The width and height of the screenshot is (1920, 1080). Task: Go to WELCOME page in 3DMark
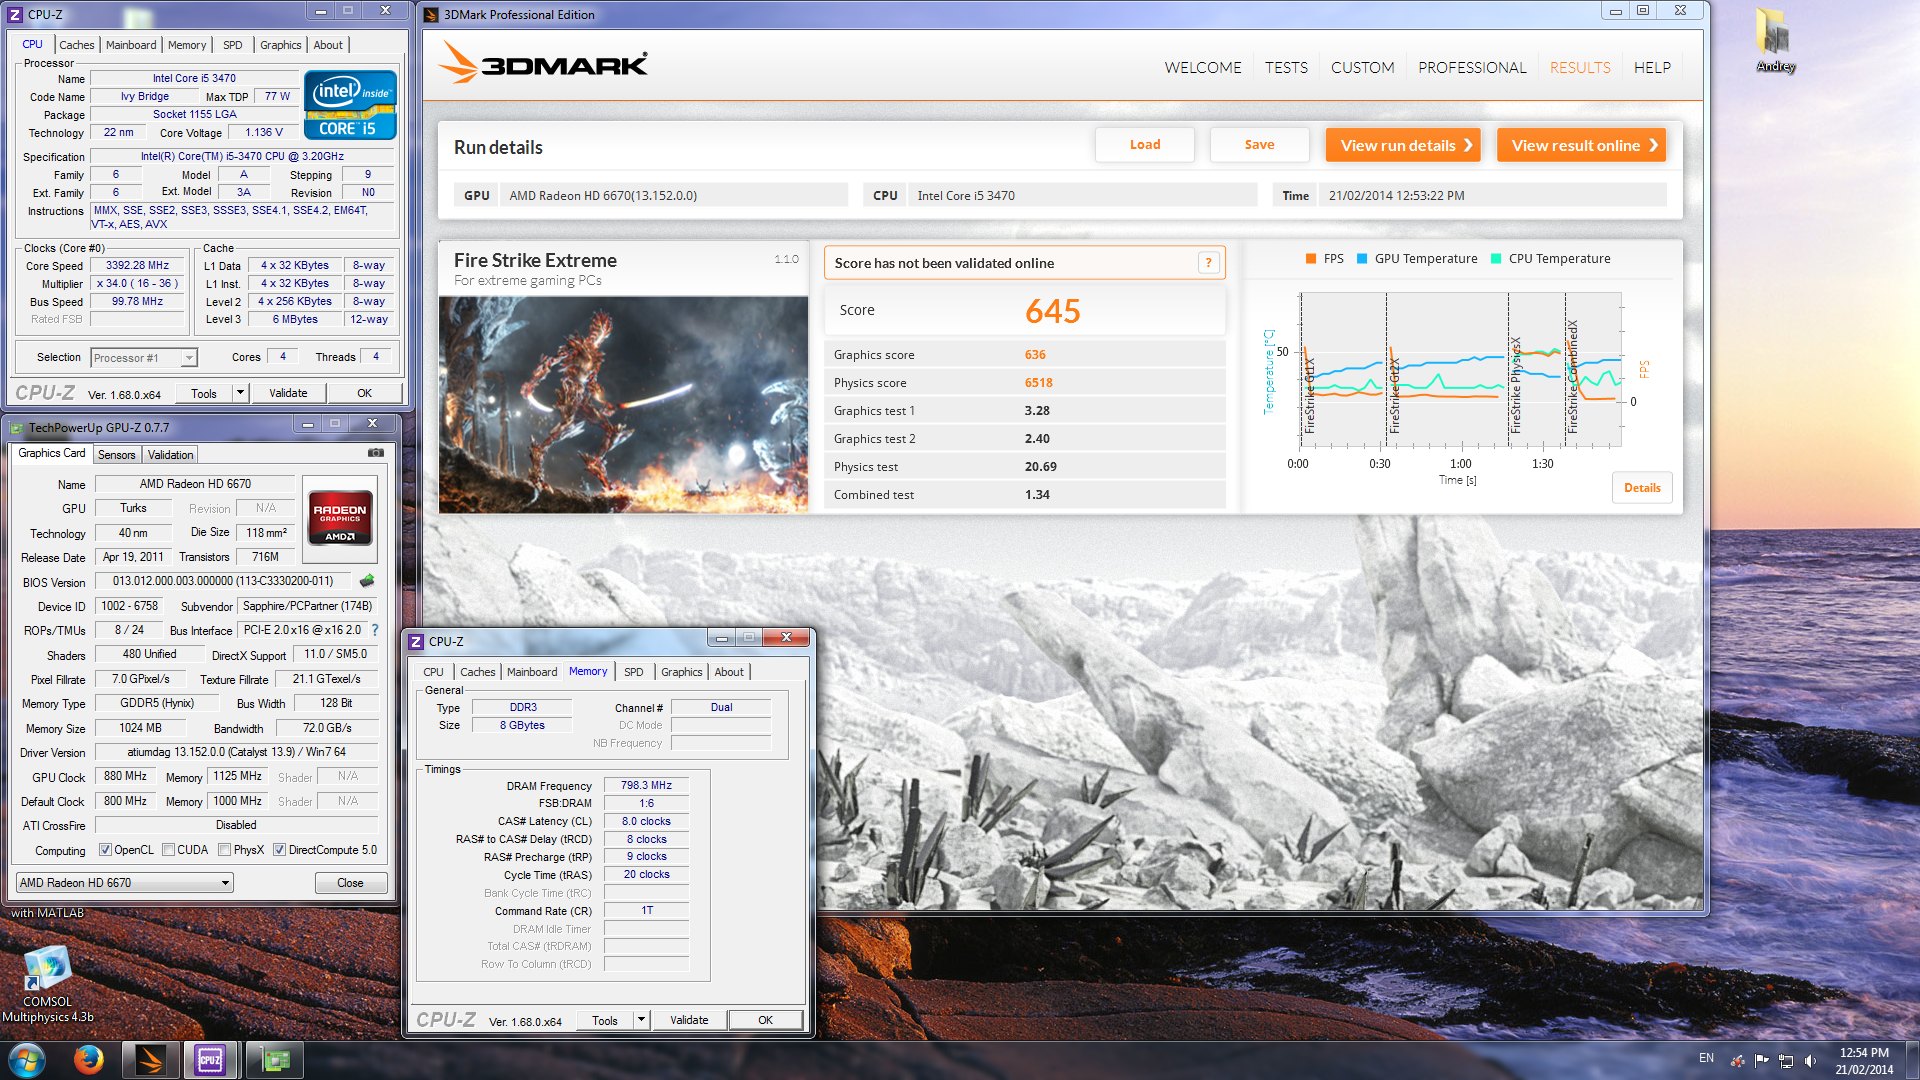pyautogui.click(x=1203, y=68)
